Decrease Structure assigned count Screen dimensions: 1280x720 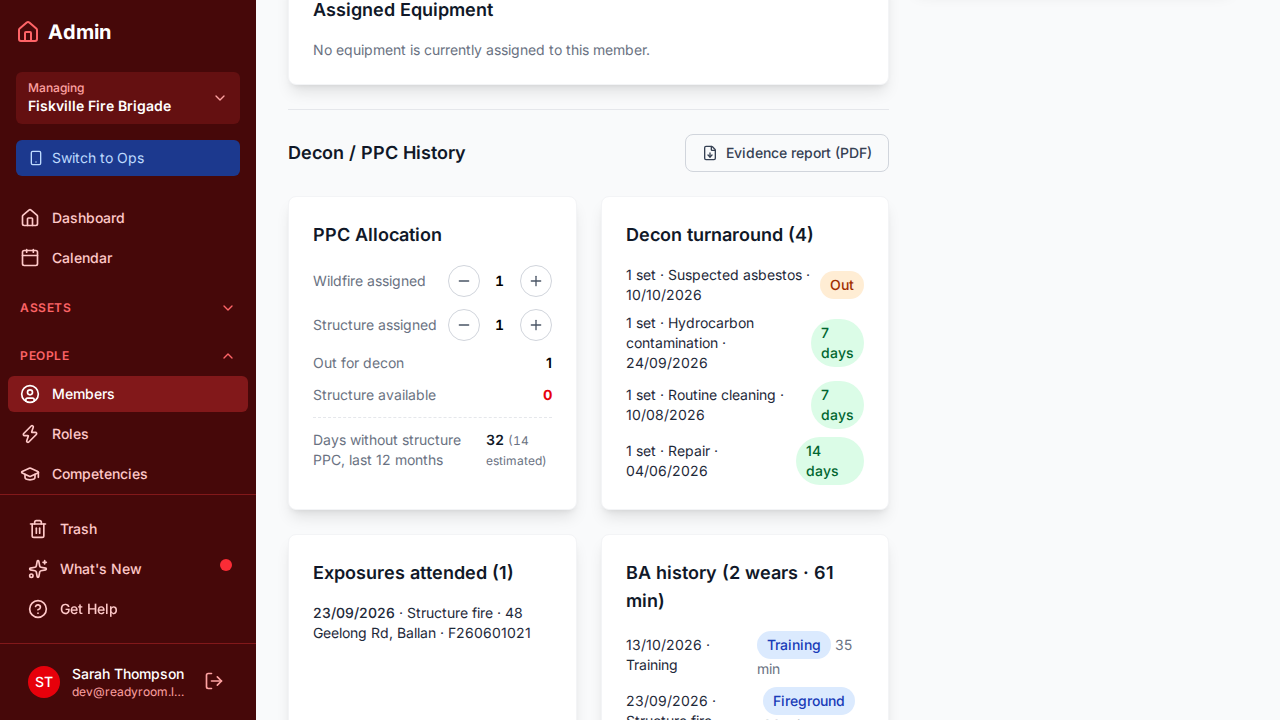(x=464, y=325)
